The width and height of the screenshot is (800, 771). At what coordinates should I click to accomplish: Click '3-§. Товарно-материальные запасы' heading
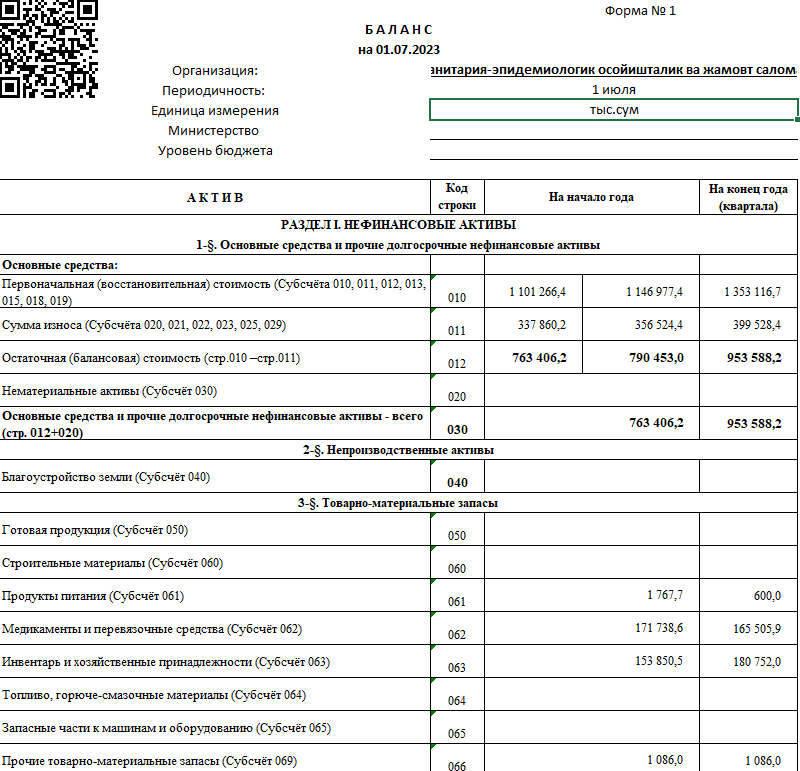[398, 503]
